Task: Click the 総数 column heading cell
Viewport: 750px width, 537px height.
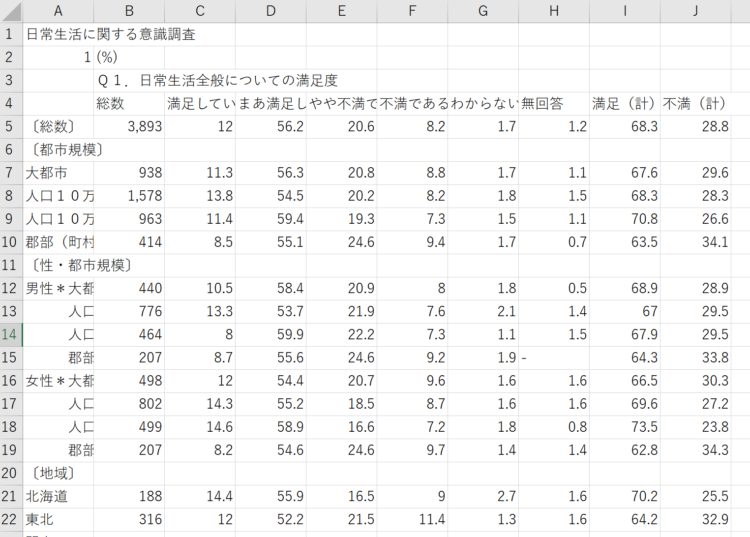Action: pyautogui.click(x=110, y=103)
